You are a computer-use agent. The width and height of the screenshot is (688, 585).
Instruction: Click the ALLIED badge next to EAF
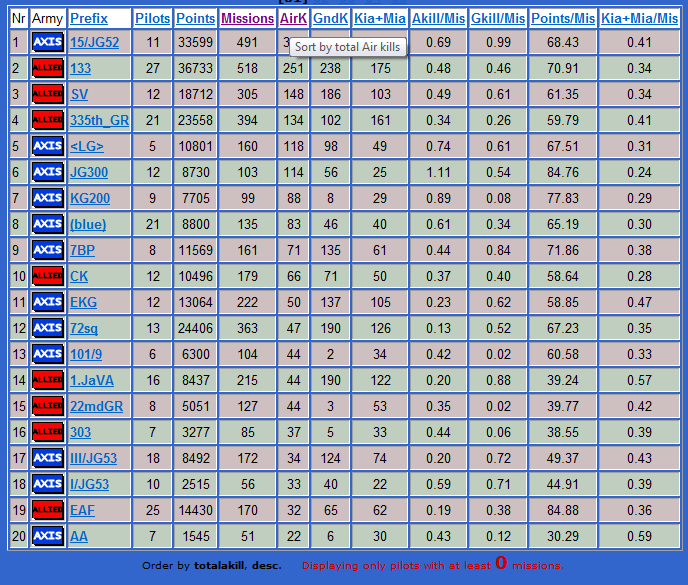(x=48, y=510)
